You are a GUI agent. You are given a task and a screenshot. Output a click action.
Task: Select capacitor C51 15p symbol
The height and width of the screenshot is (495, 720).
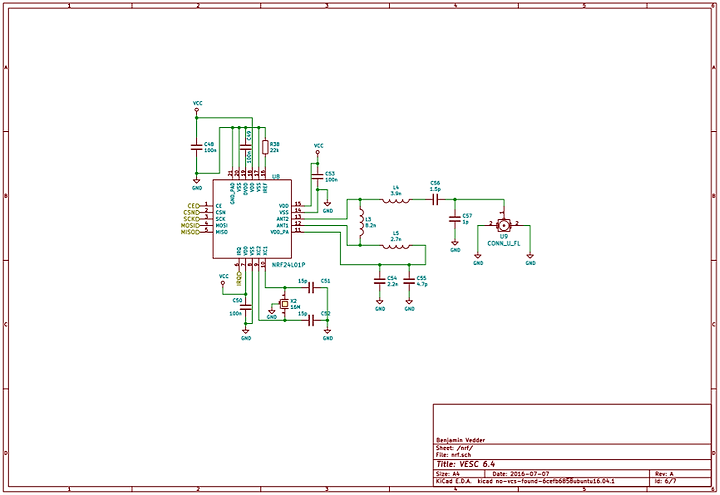[311, 288]
